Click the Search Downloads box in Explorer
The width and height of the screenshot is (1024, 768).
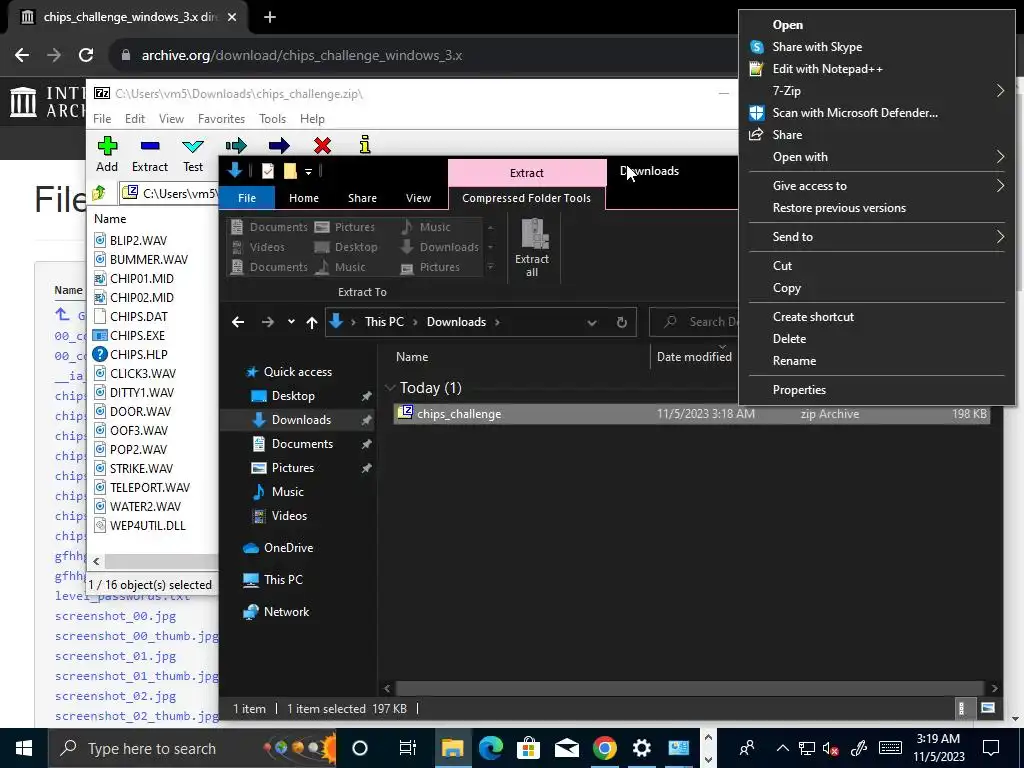click(694, 322)
